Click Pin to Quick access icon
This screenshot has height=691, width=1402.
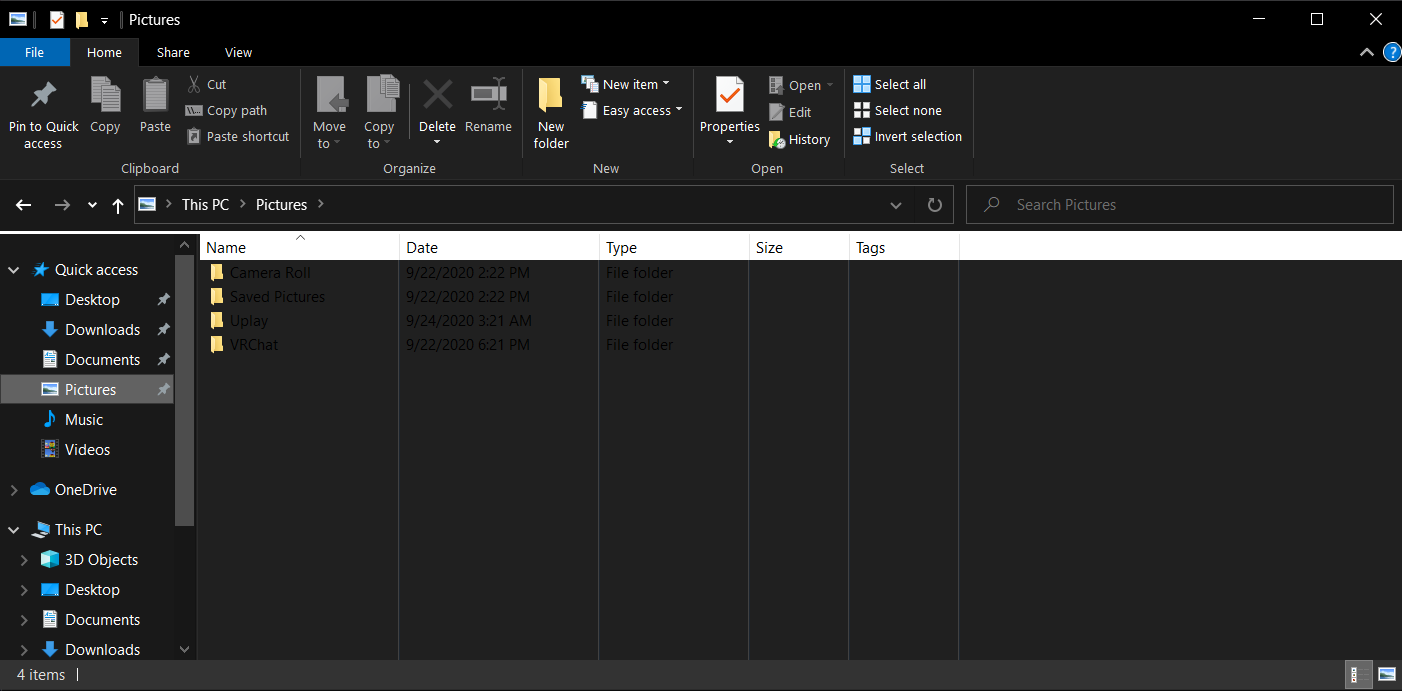coord(43,95)
